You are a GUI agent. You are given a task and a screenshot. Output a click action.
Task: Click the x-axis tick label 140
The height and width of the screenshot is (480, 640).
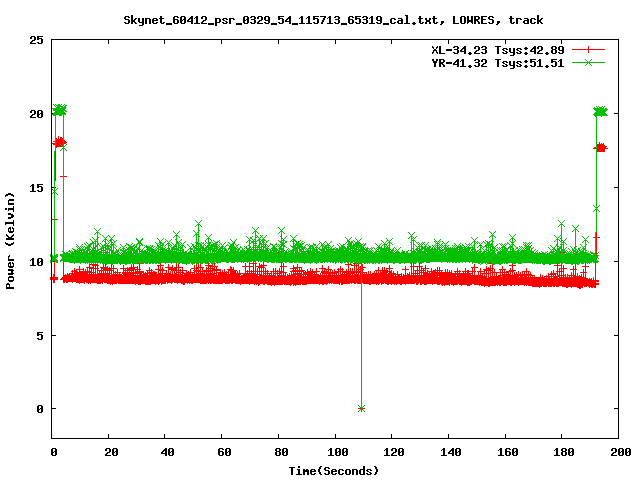click(451, 452)
